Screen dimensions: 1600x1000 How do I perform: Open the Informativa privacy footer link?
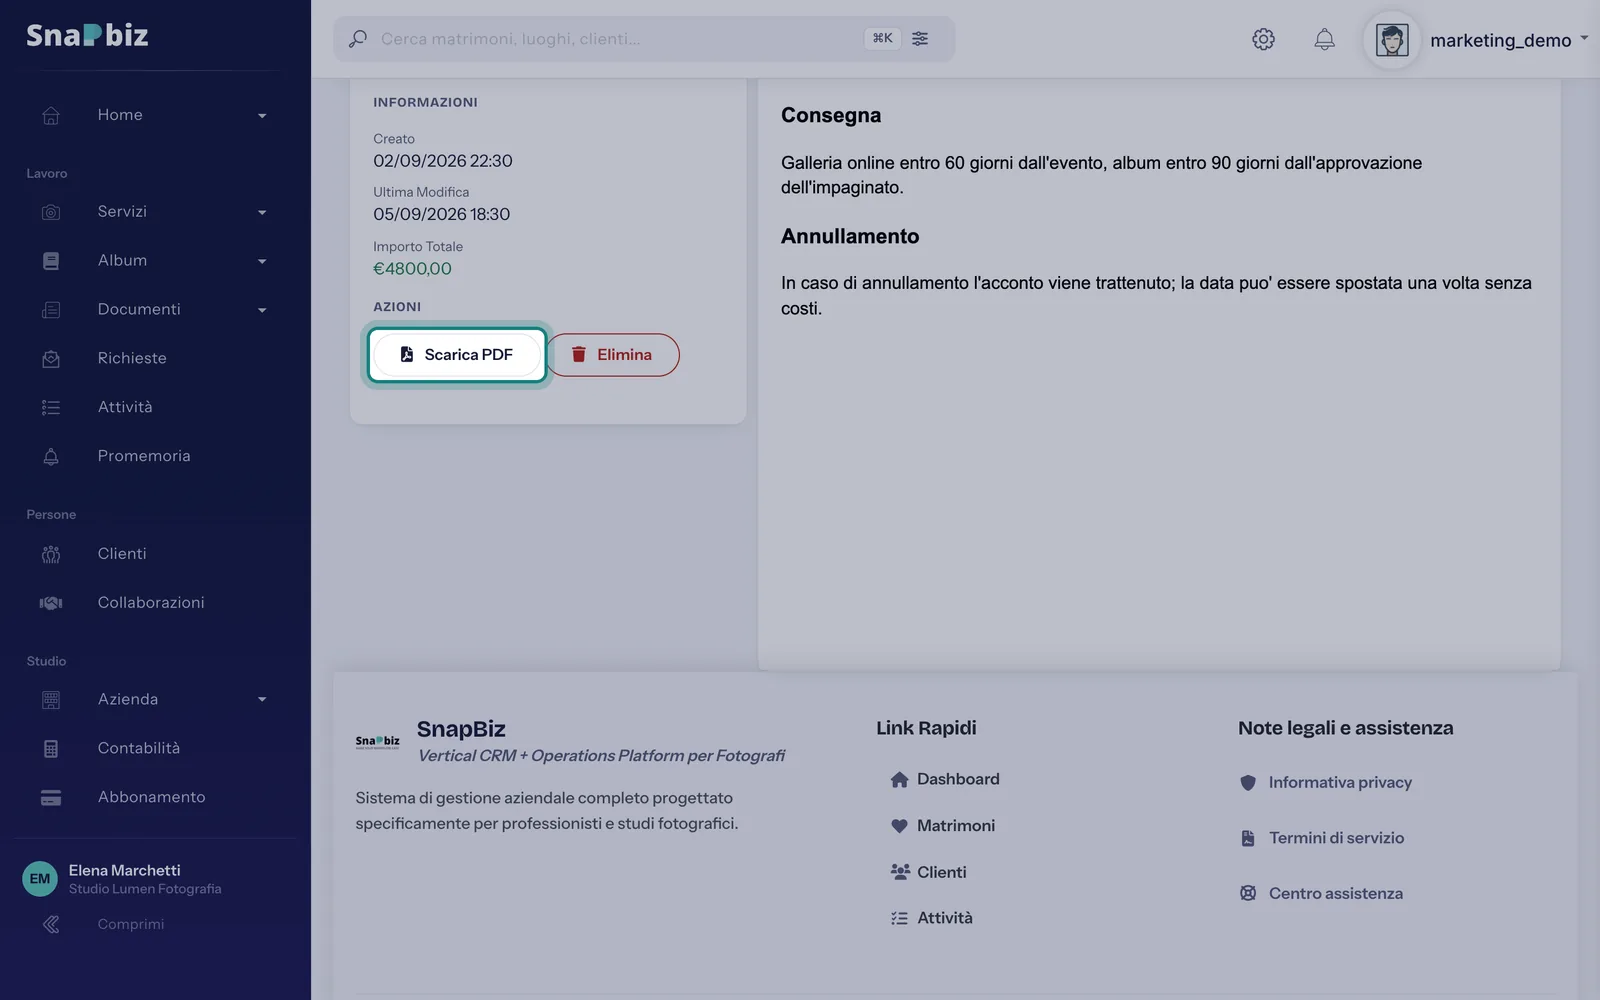click(1340, 782)
